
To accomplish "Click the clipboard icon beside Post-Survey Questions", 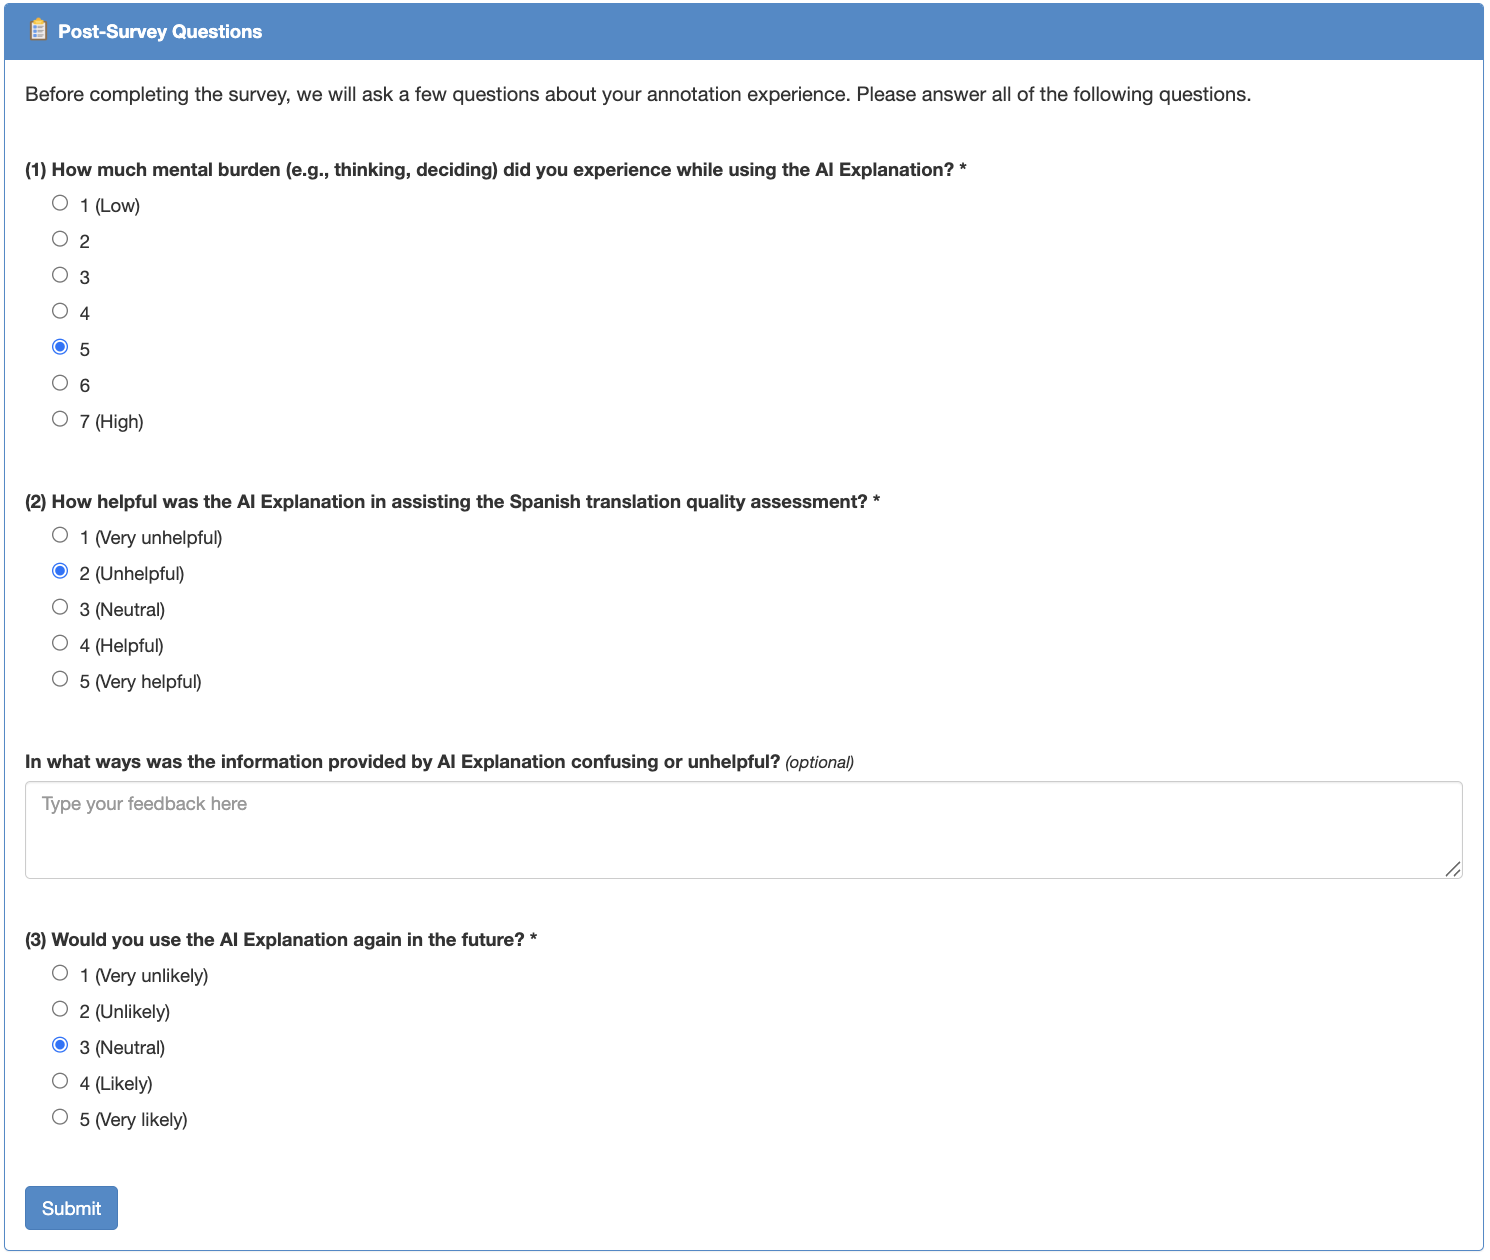I will click(38, 30).
